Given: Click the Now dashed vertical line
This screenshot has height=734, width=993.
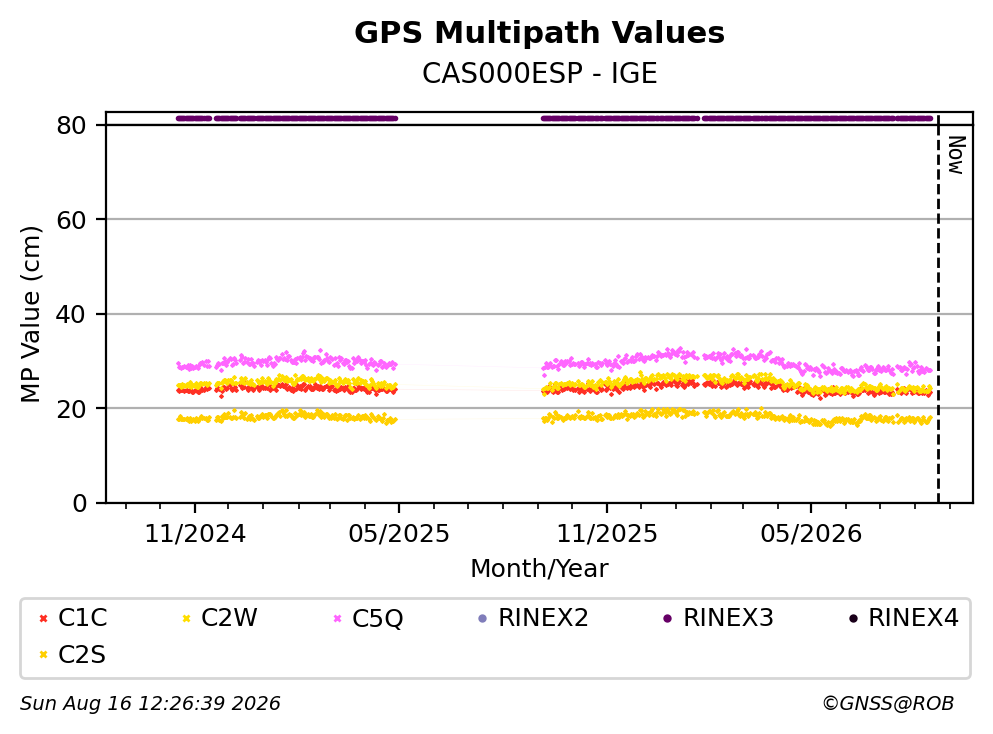Looking at the screenshot, I should coord(938,310).
